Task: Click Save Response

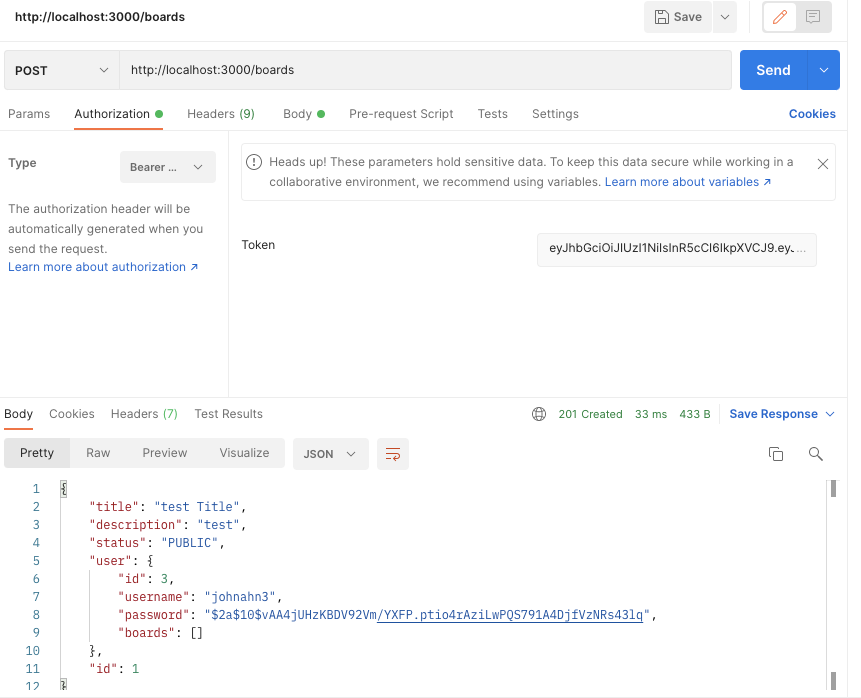Action: pos(773,414)
